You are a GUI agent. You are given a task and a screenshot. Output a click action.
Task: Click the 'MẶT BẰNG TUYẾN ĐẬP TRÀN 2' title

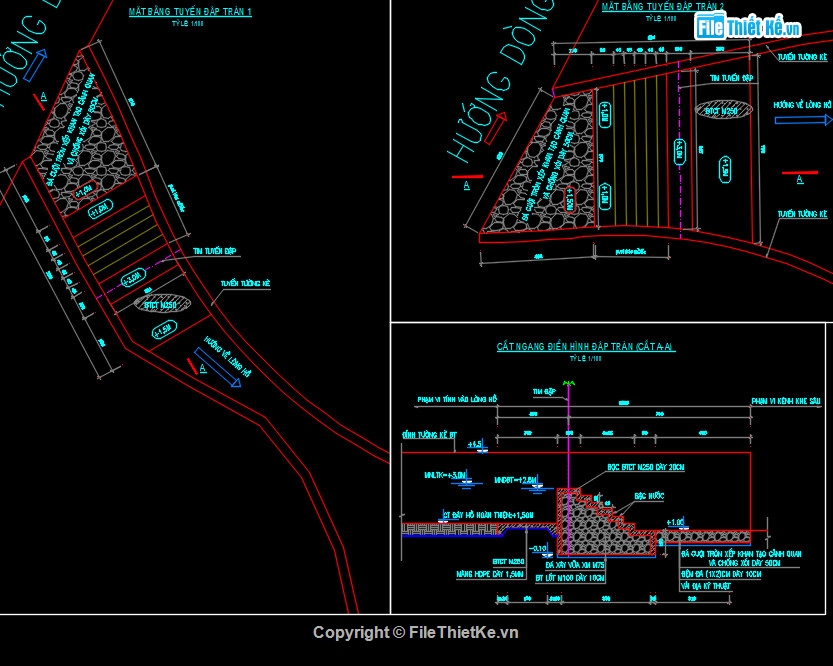(662, 6)
